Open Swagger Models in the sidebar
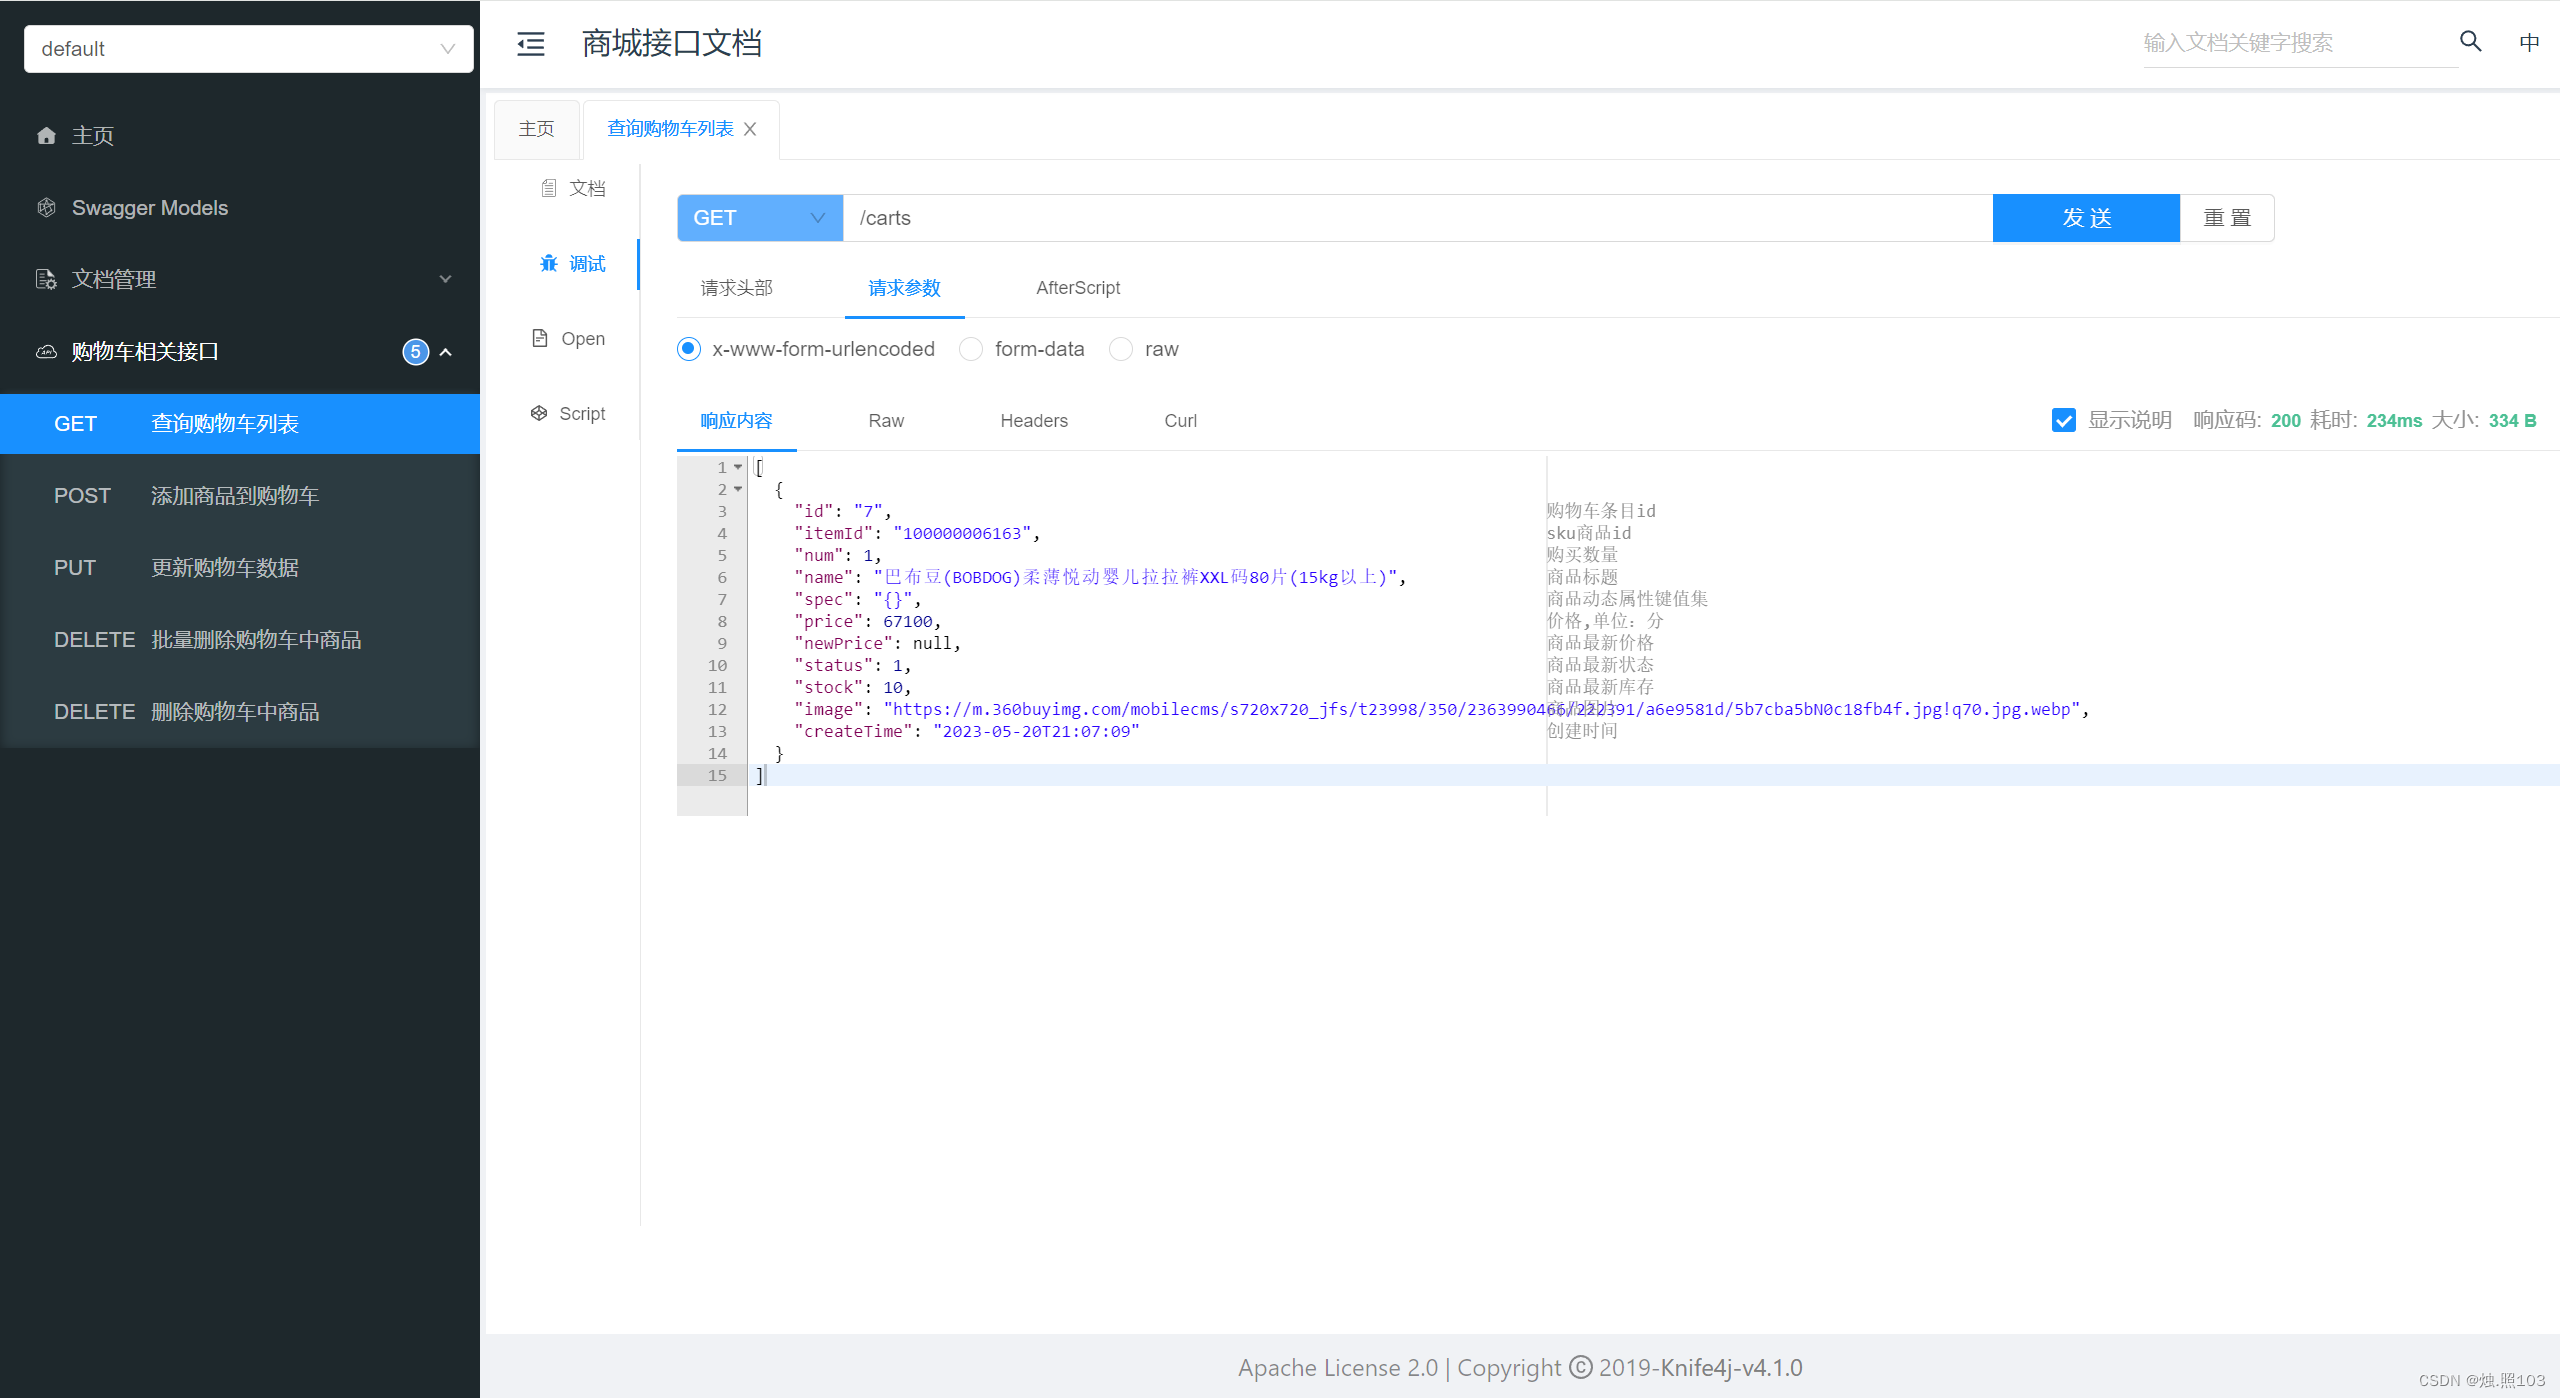The width and height of the screenshot is (2560, 1398). [149, 208]
